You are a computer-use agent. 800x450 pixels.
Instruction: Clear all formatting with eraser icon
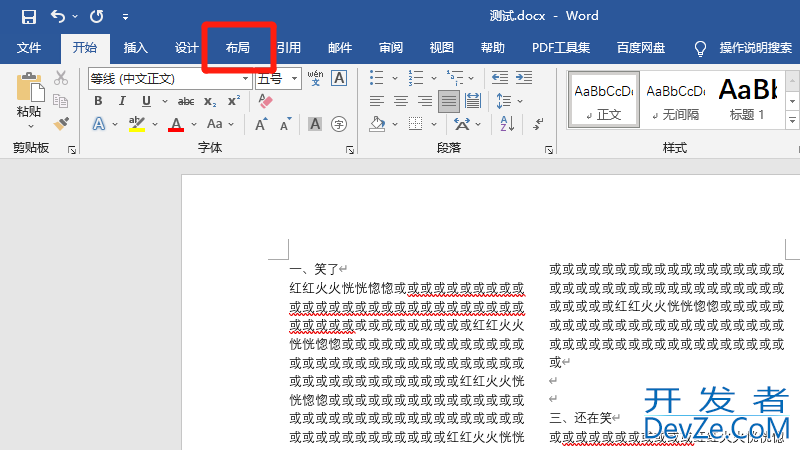(x=265, y=101)
